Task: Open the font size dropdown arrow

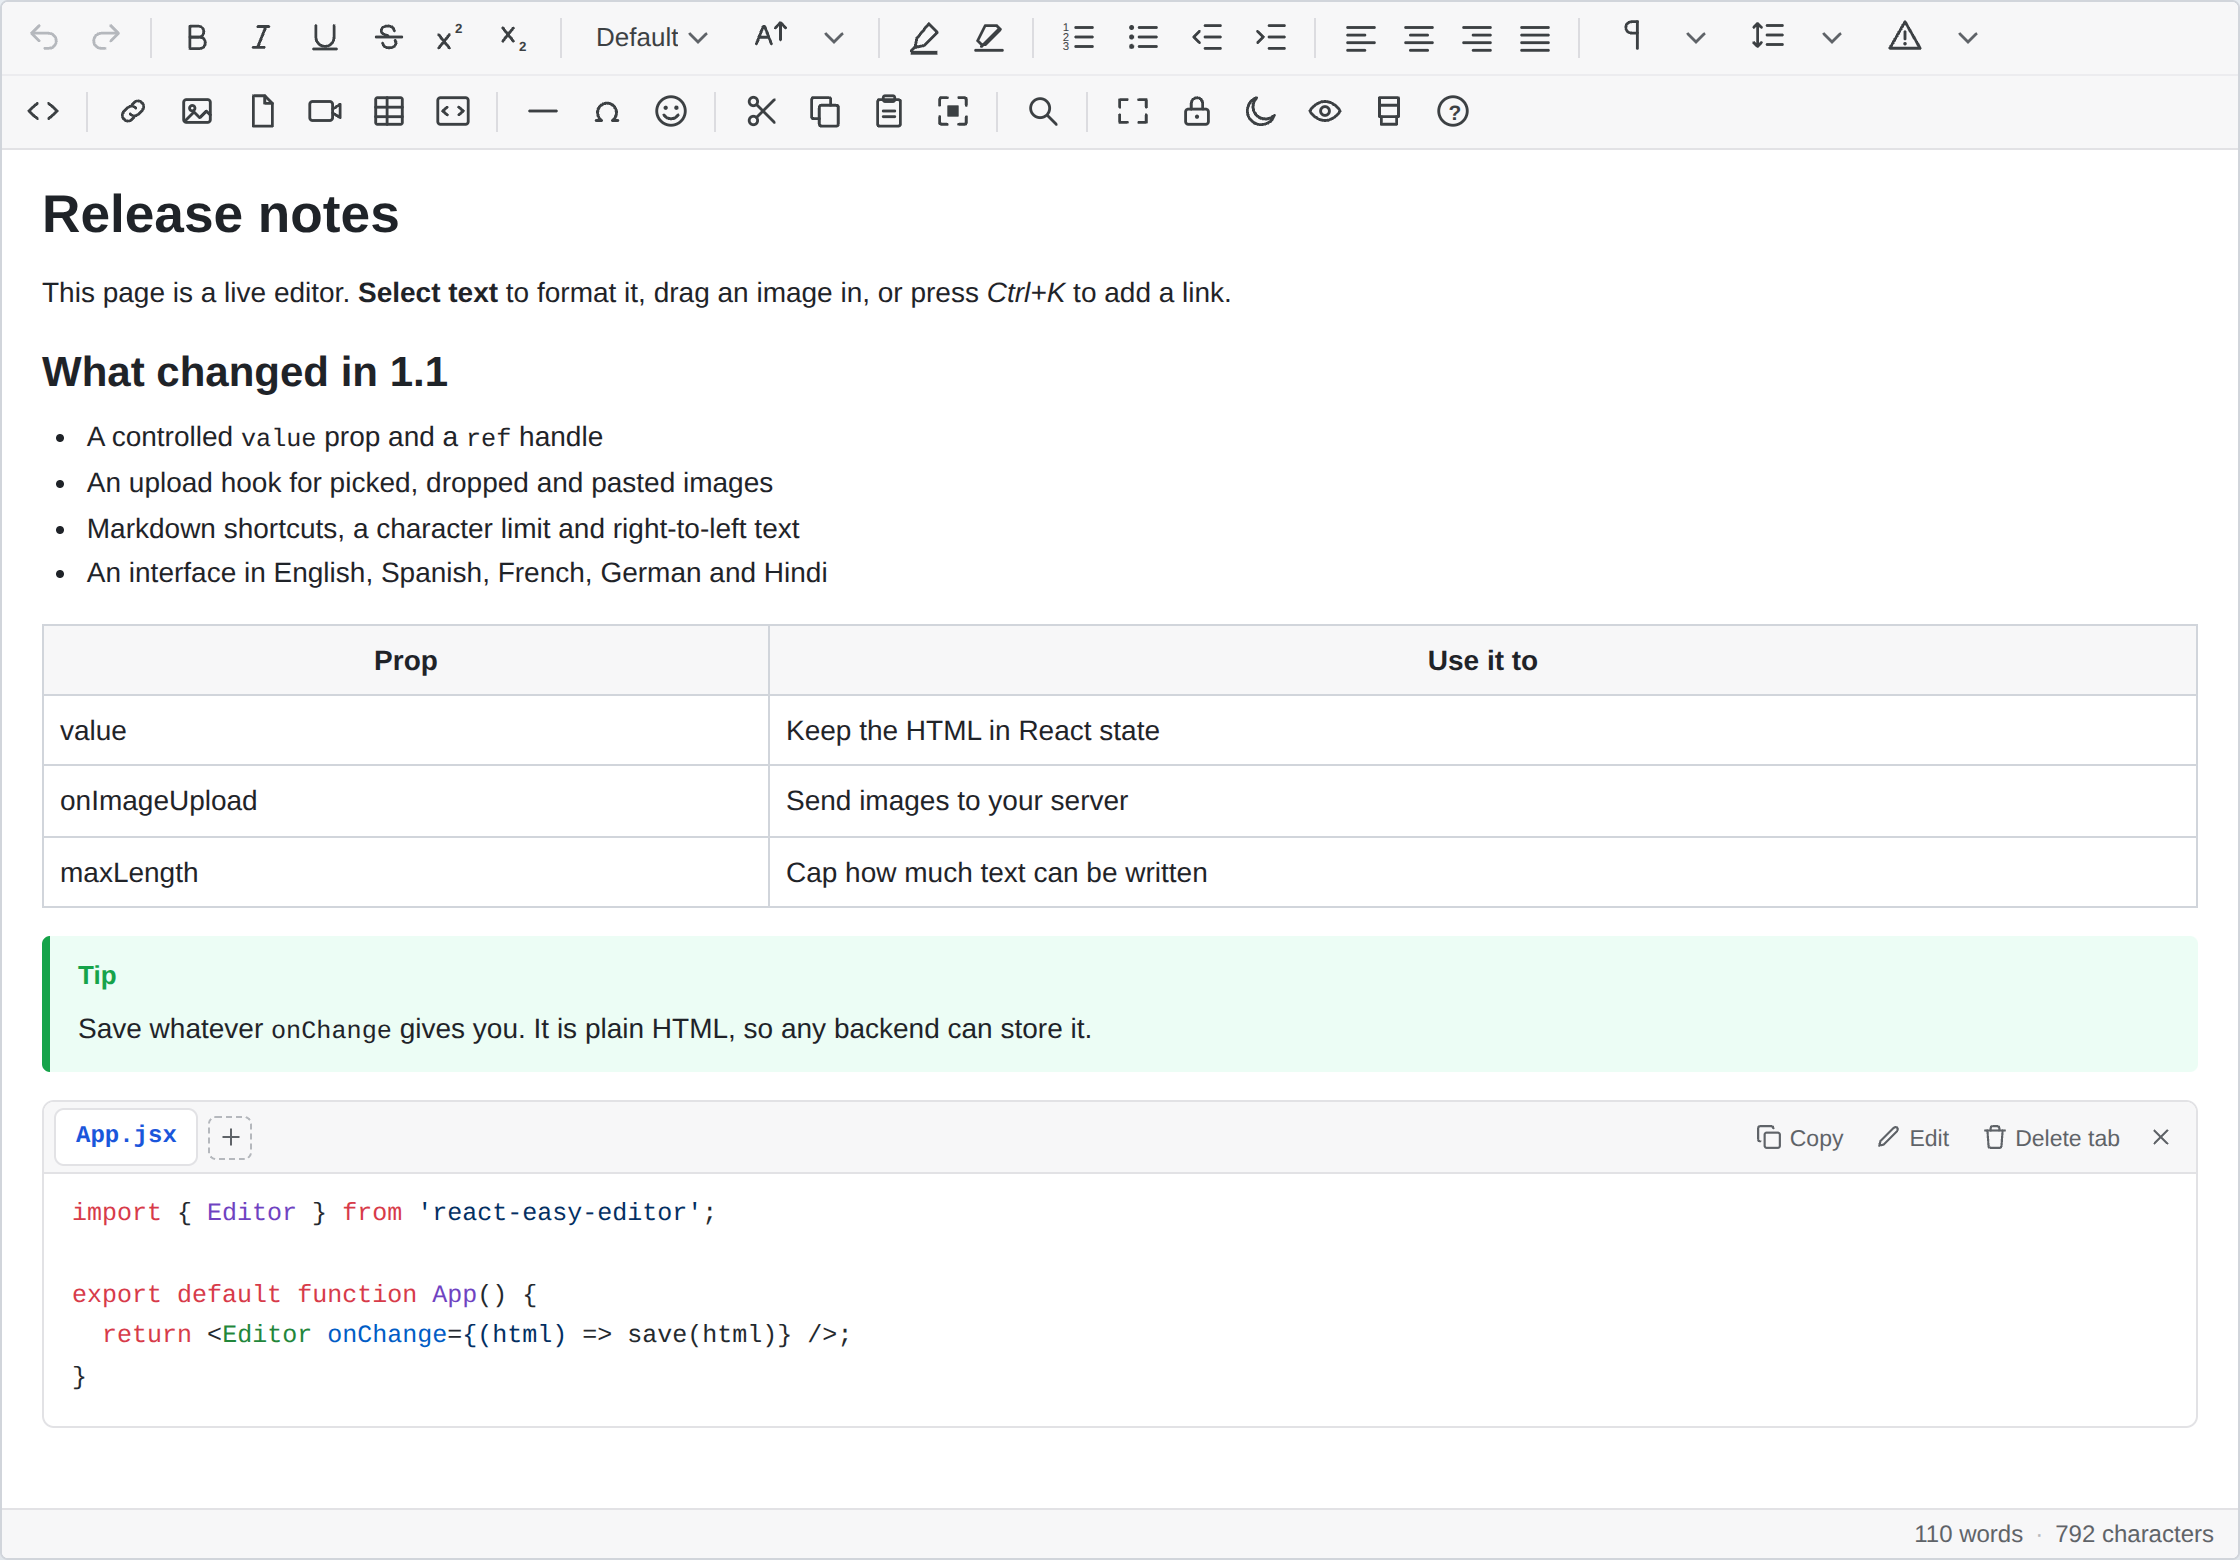Action: pyautogui.click(x=833, y=38)
